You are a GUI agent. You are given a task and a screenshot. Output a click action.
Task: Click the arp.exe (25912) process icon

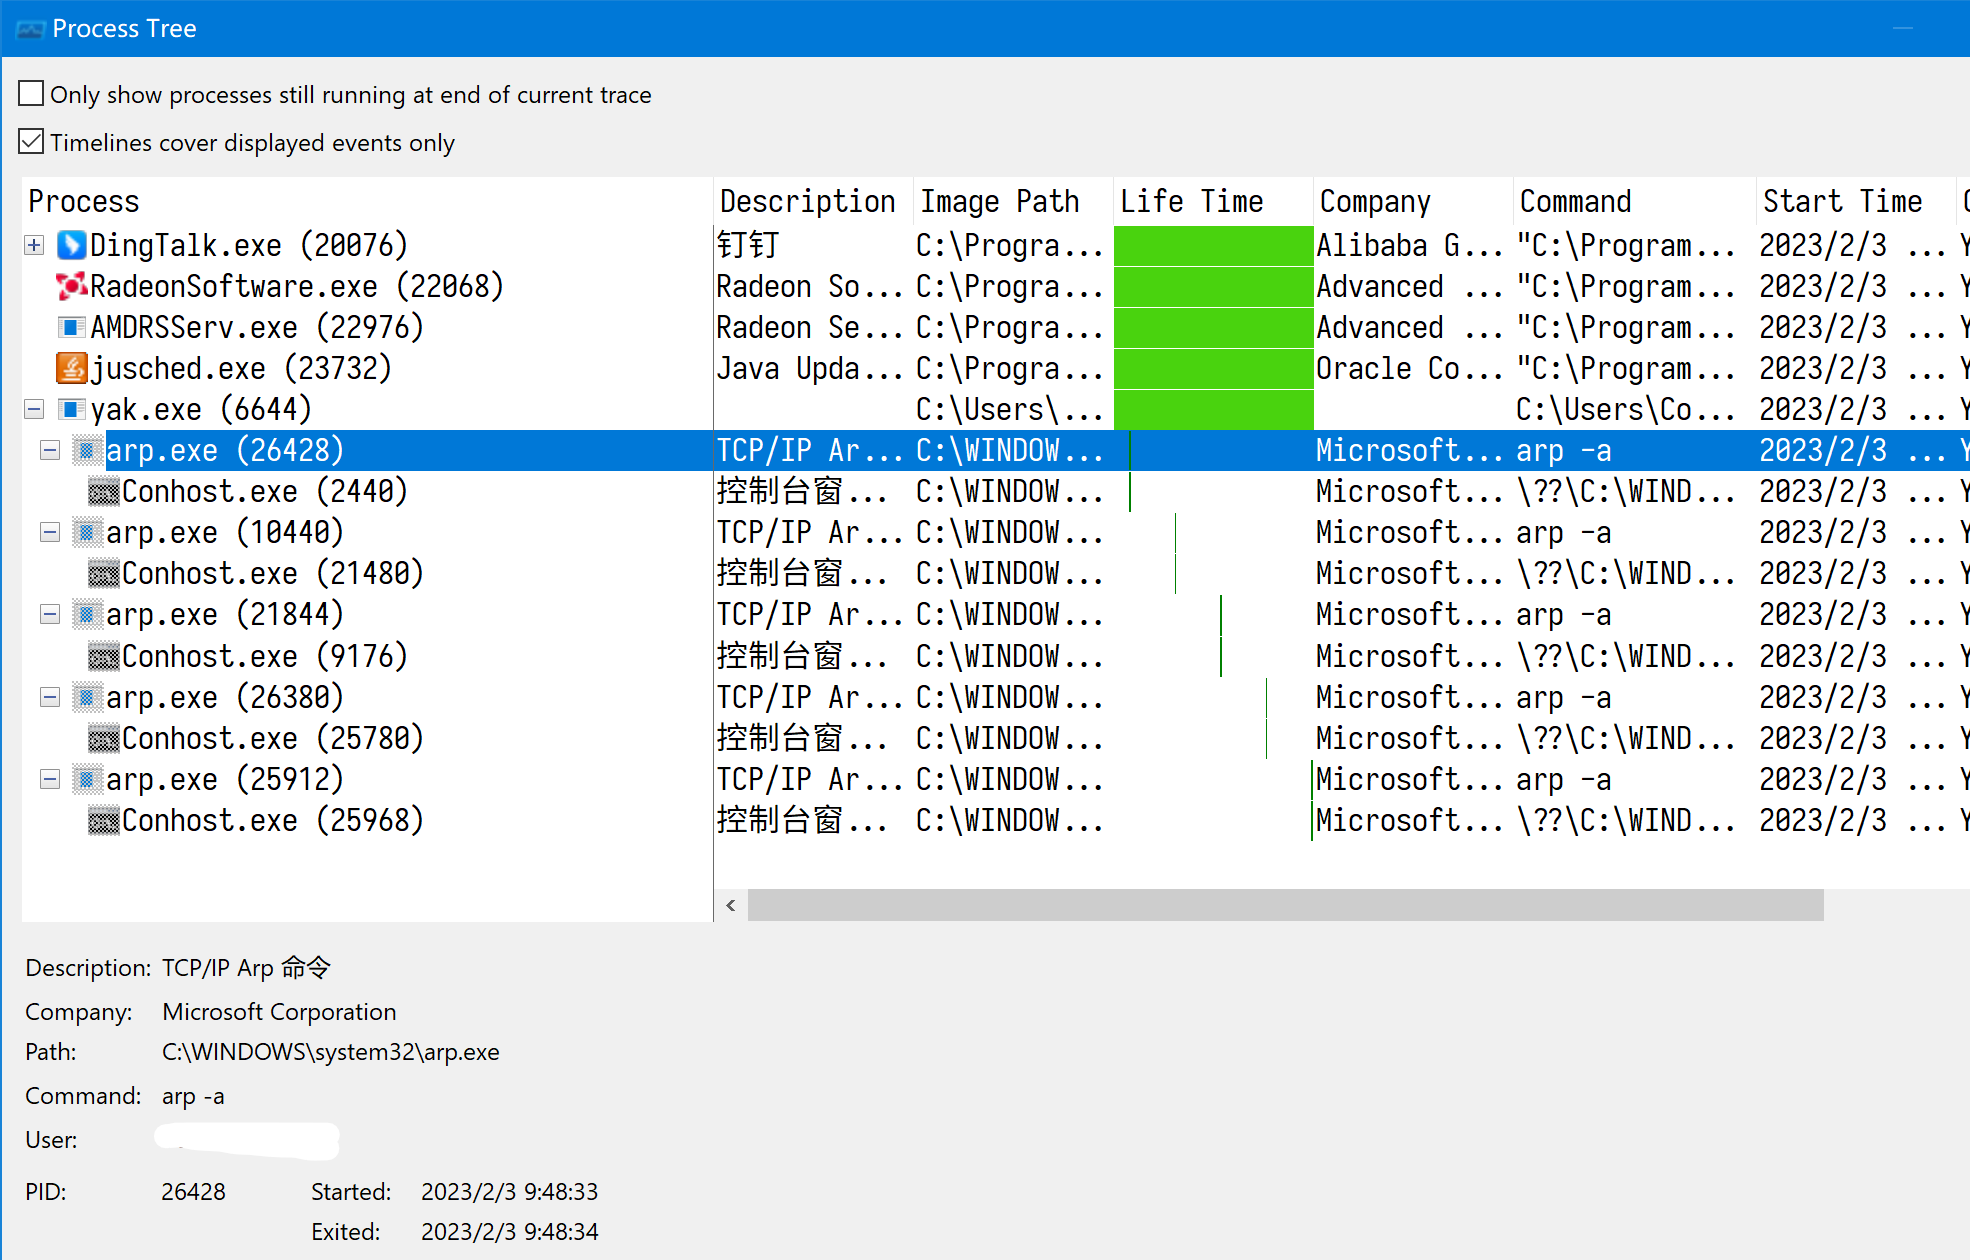[87, 779]
